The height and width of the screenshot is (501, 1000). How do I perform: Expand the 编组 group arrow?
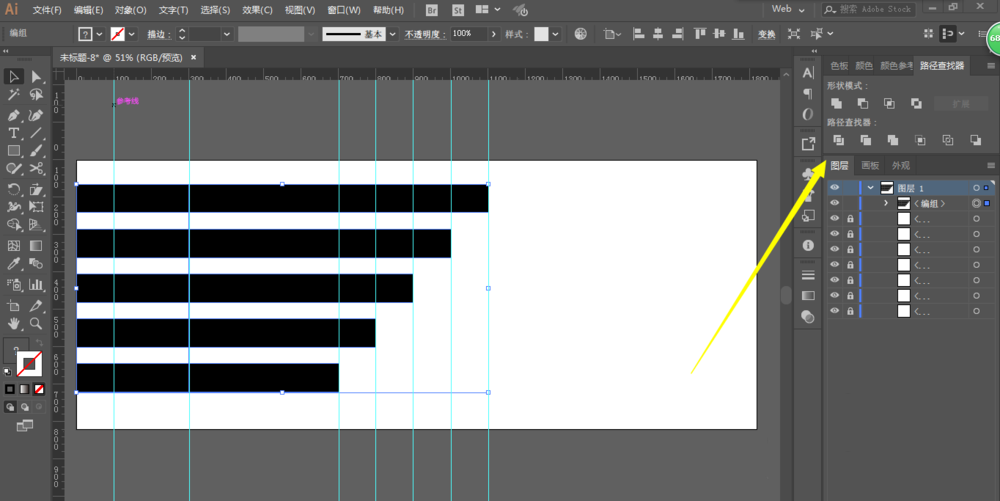pos(886,203)
